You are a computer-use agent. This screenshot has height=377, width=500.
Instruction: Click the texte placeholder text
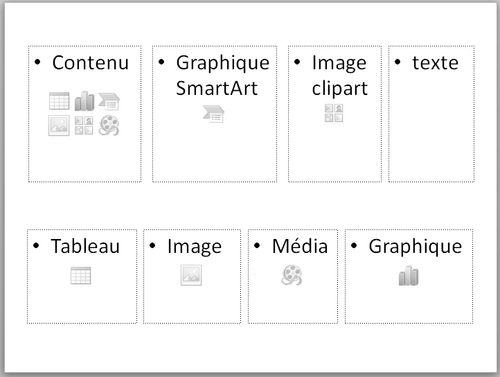pos(435,63)
